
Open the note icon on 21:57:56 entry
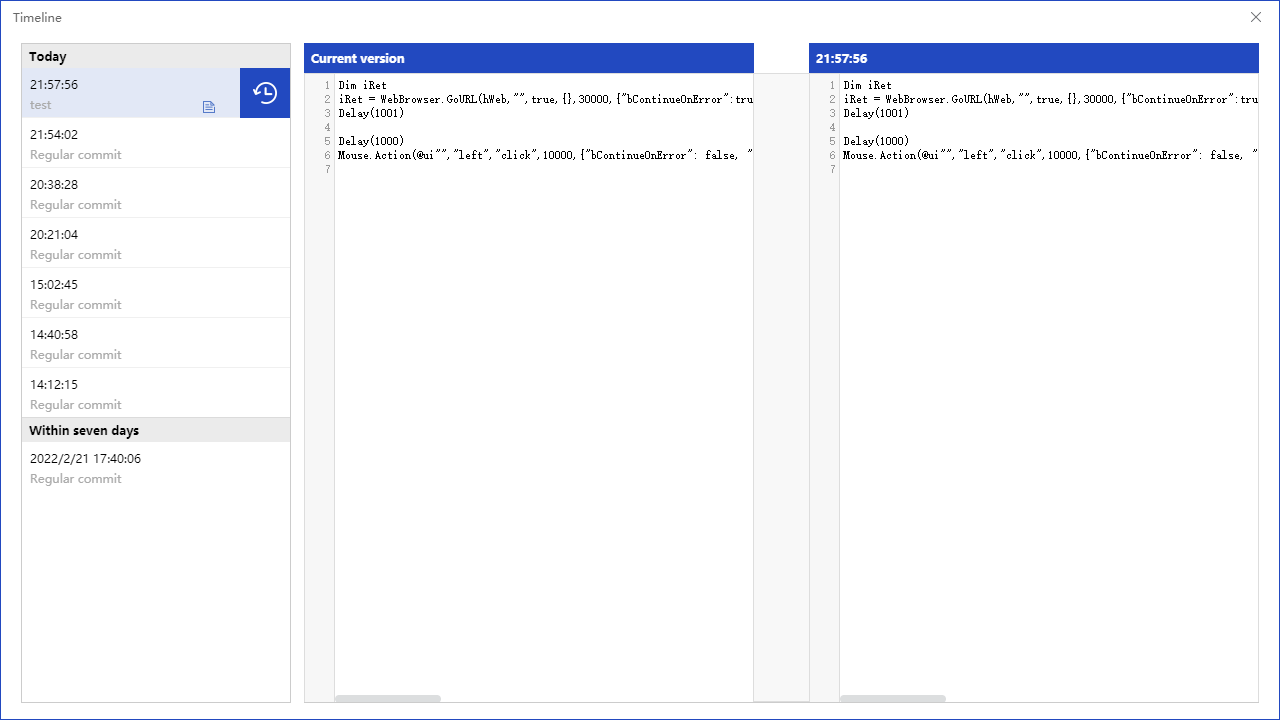pyautogui.click(x=209, y=107)
